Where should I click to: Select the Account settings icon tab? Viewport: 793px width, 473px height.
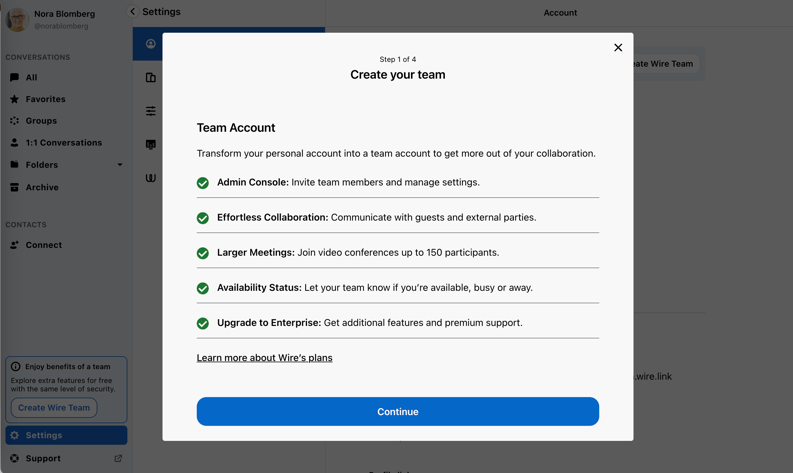(x=151, y=44)
